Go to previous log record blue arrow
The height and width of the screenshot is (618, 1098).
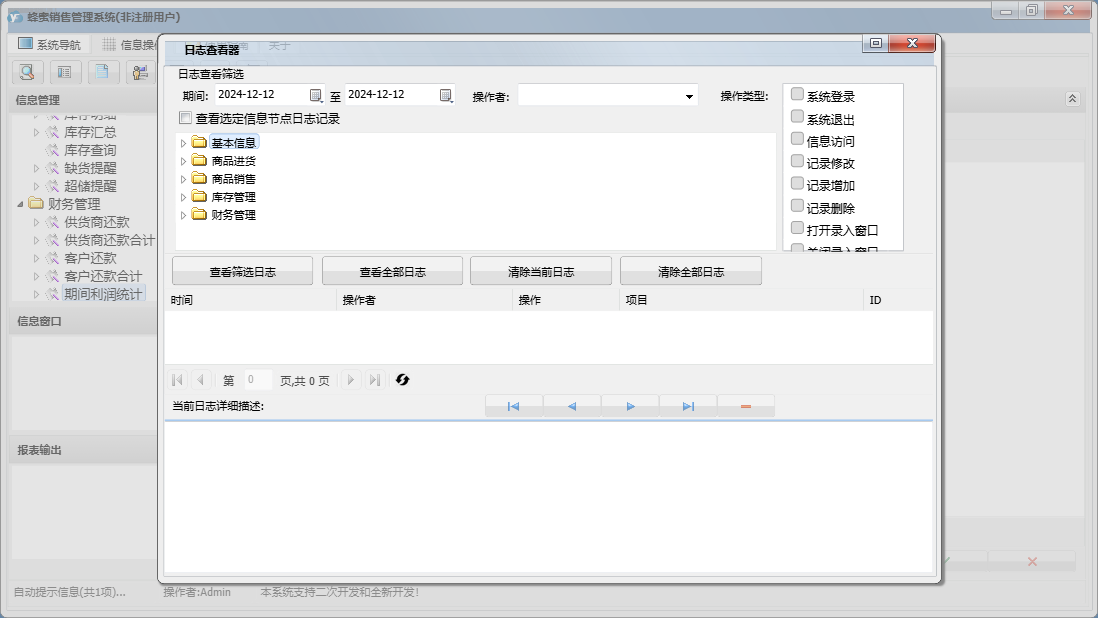point(572,406)
